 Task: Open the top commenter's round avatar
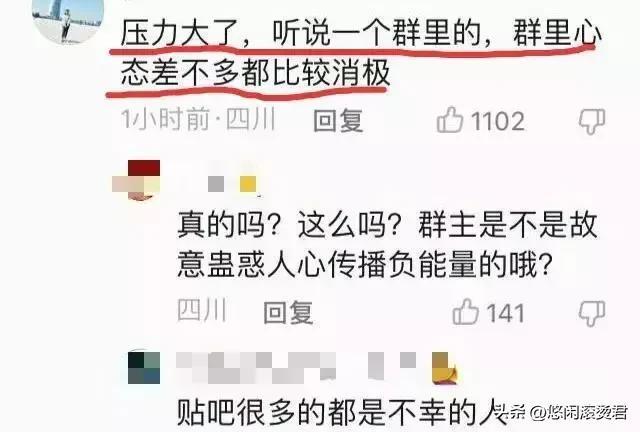[x=68, y=20]
